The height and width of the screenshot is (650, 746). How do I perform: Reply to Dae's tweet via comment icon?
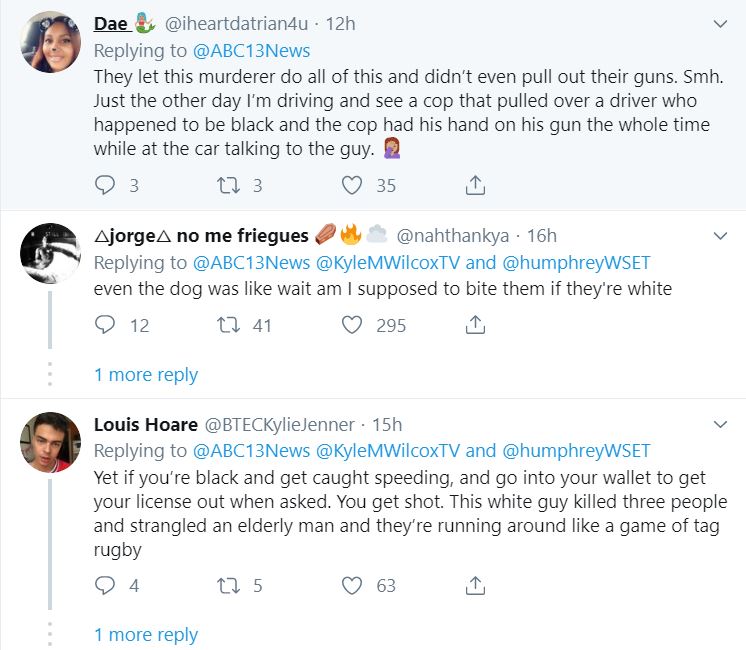(105, 185)
